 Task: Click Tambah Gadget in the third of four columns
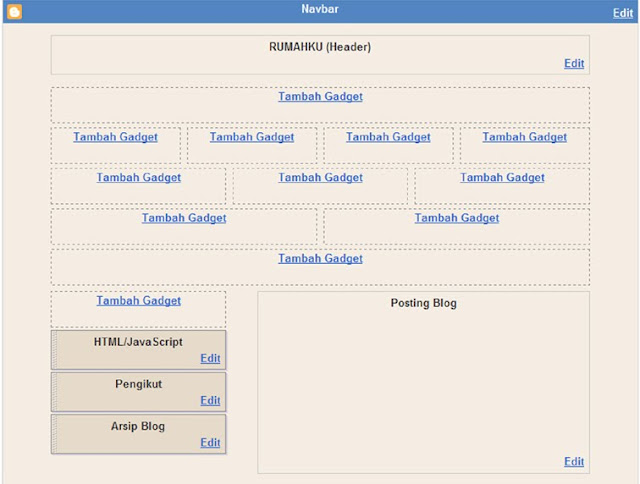pos(388,137)
